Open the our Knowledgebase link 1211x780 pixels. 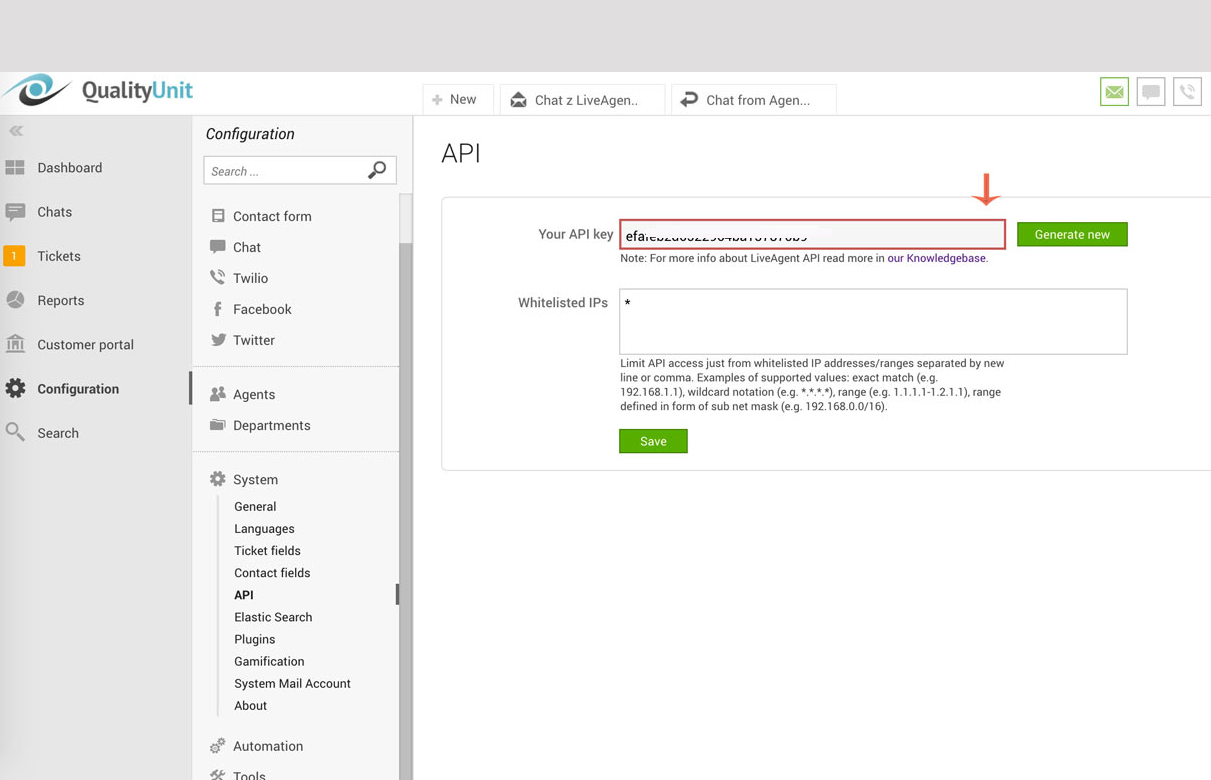pos(936,258)
